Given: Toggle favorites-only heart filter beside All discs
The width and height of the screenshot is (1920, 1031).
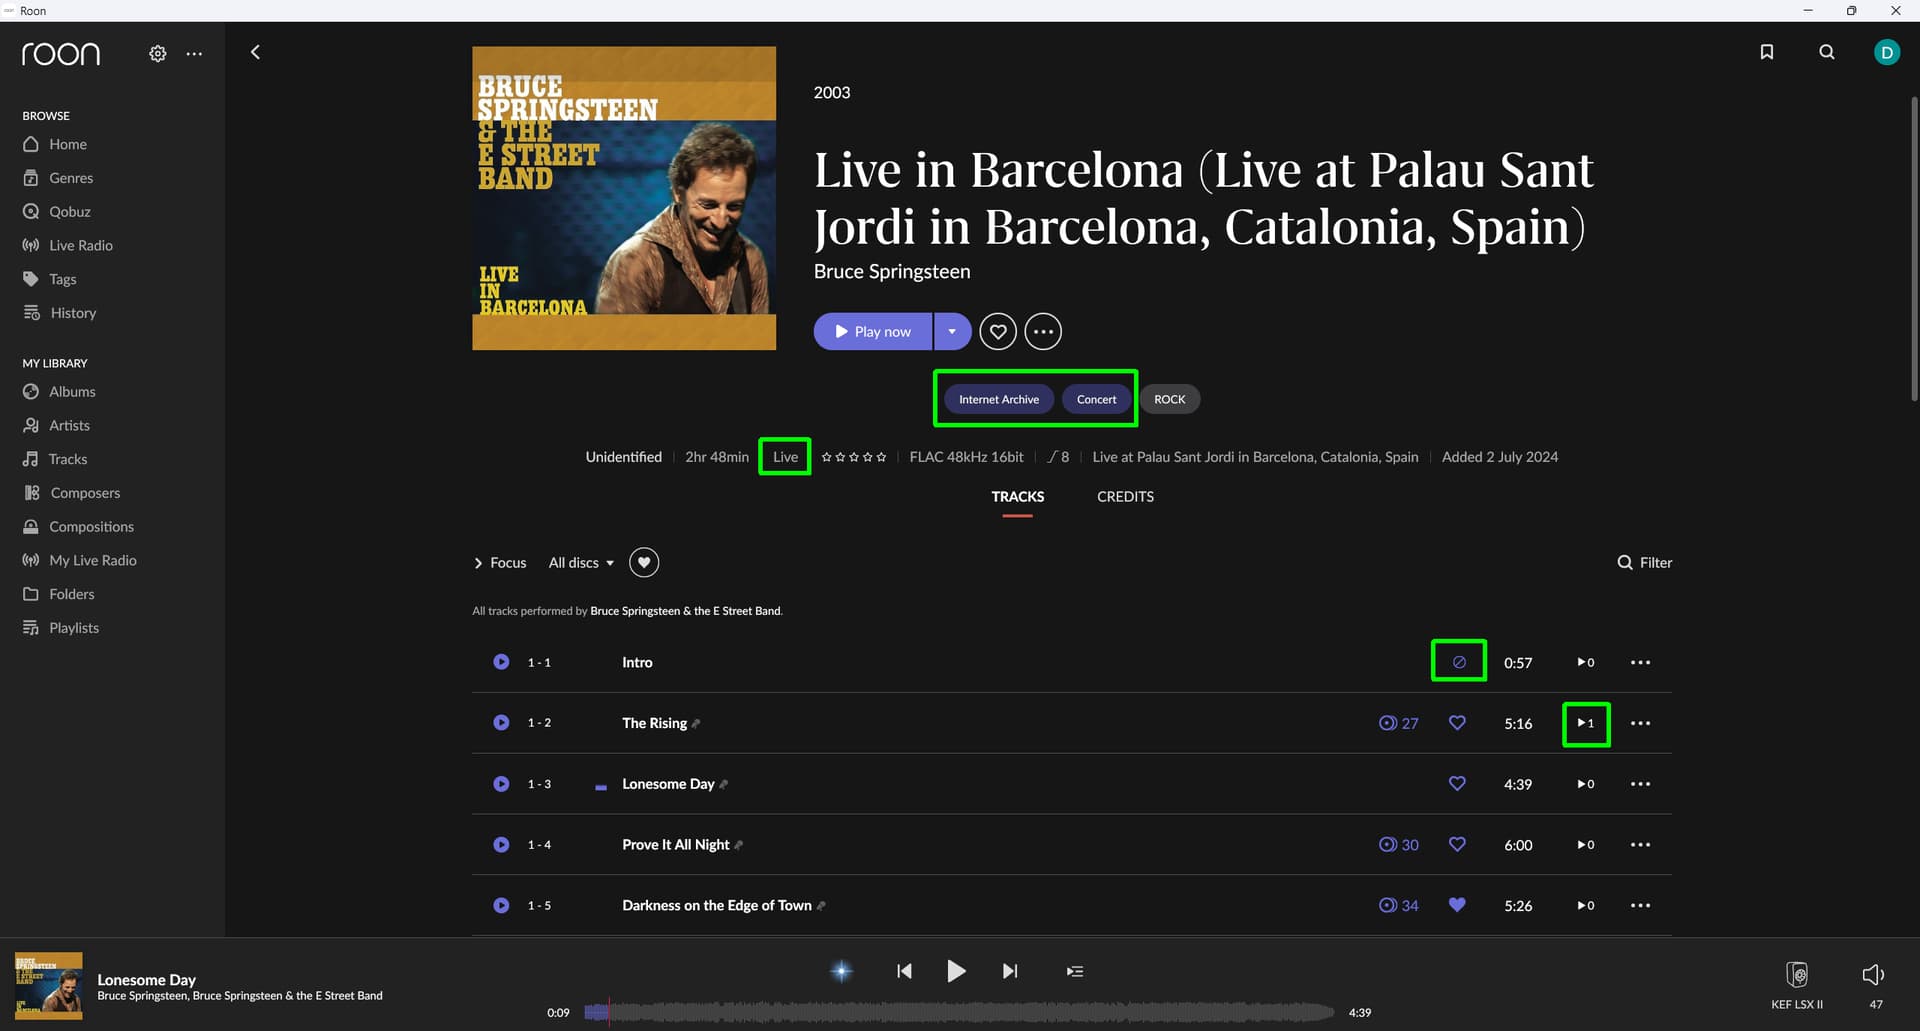Looking at the screenshot, I should click(x=644, y=563).
